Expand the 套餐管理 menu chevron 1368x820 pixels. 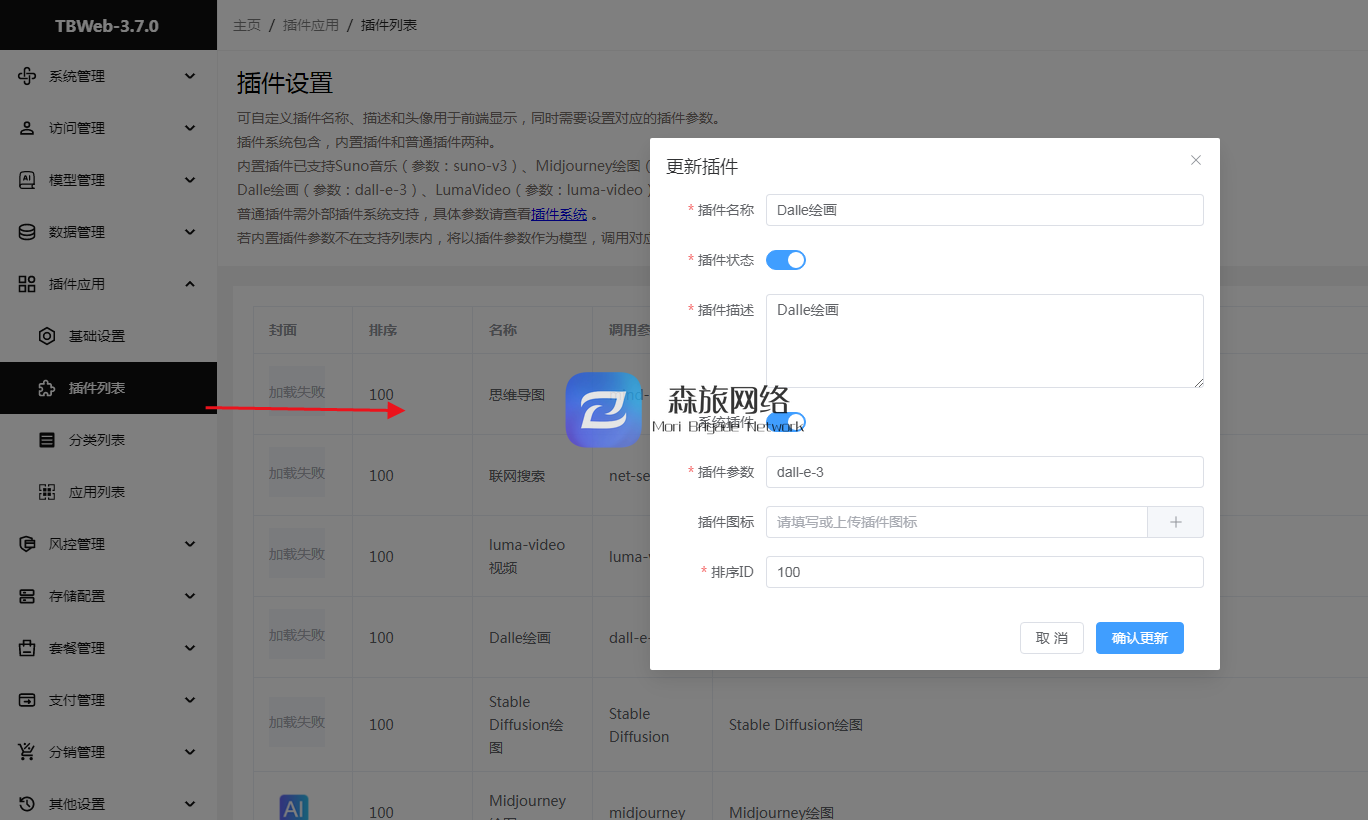[x=190, y=648]
